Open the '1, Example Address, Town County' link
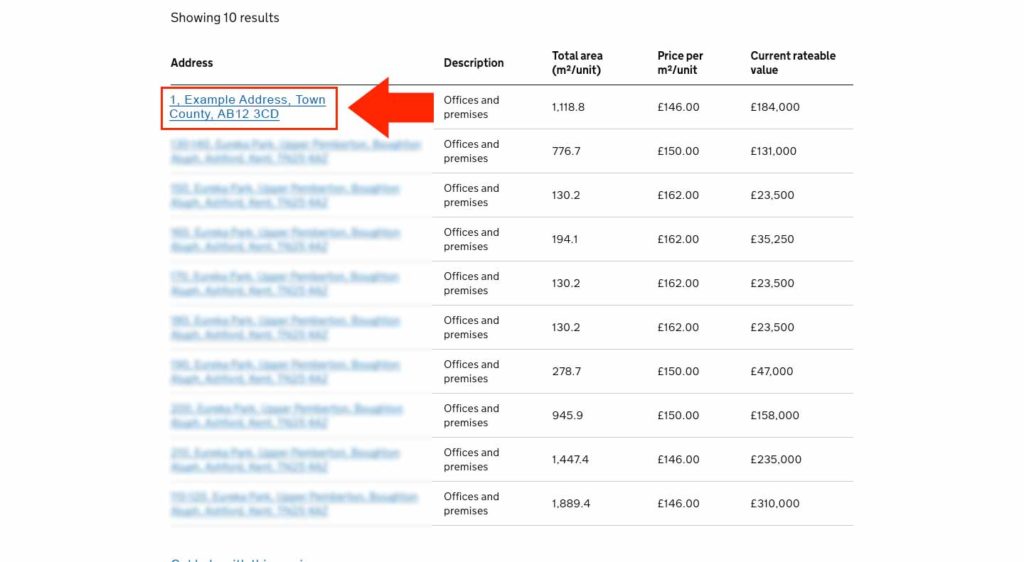Viewport: 1024px width, 562px height. (248, 107)
